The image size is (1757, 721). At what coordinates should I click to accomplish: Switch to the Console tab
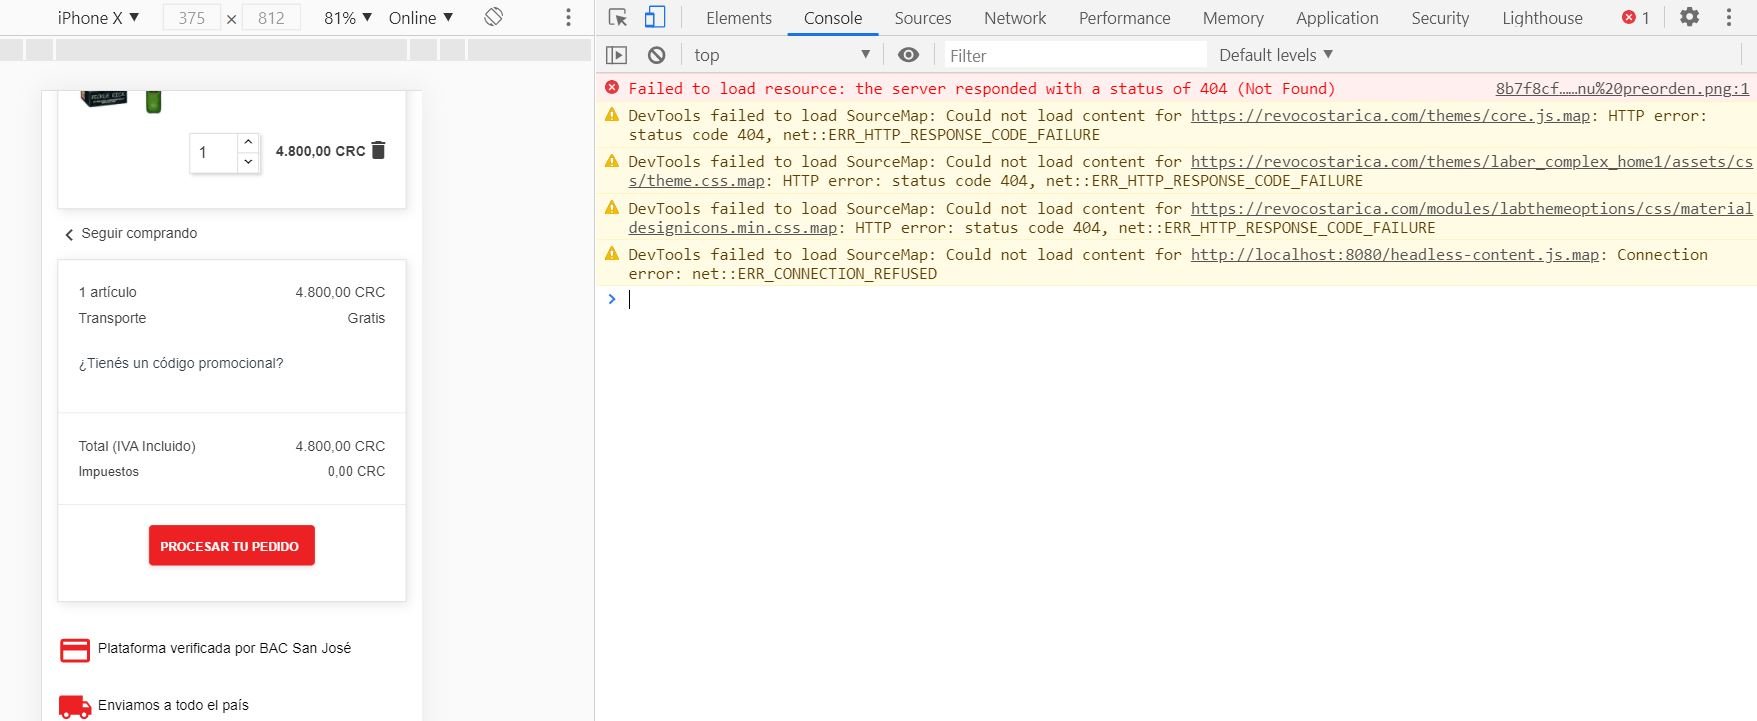click(x=833, y=18)
